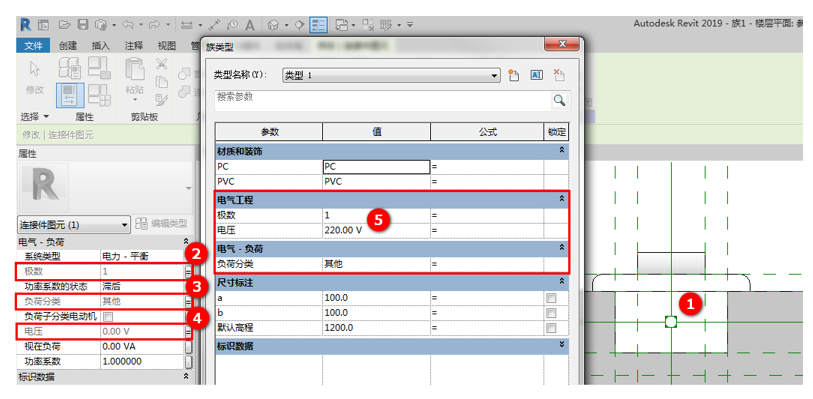Toggle the lock checkbox for parameter a
Viewport: 813px width, 399px height.
[551, 298]
